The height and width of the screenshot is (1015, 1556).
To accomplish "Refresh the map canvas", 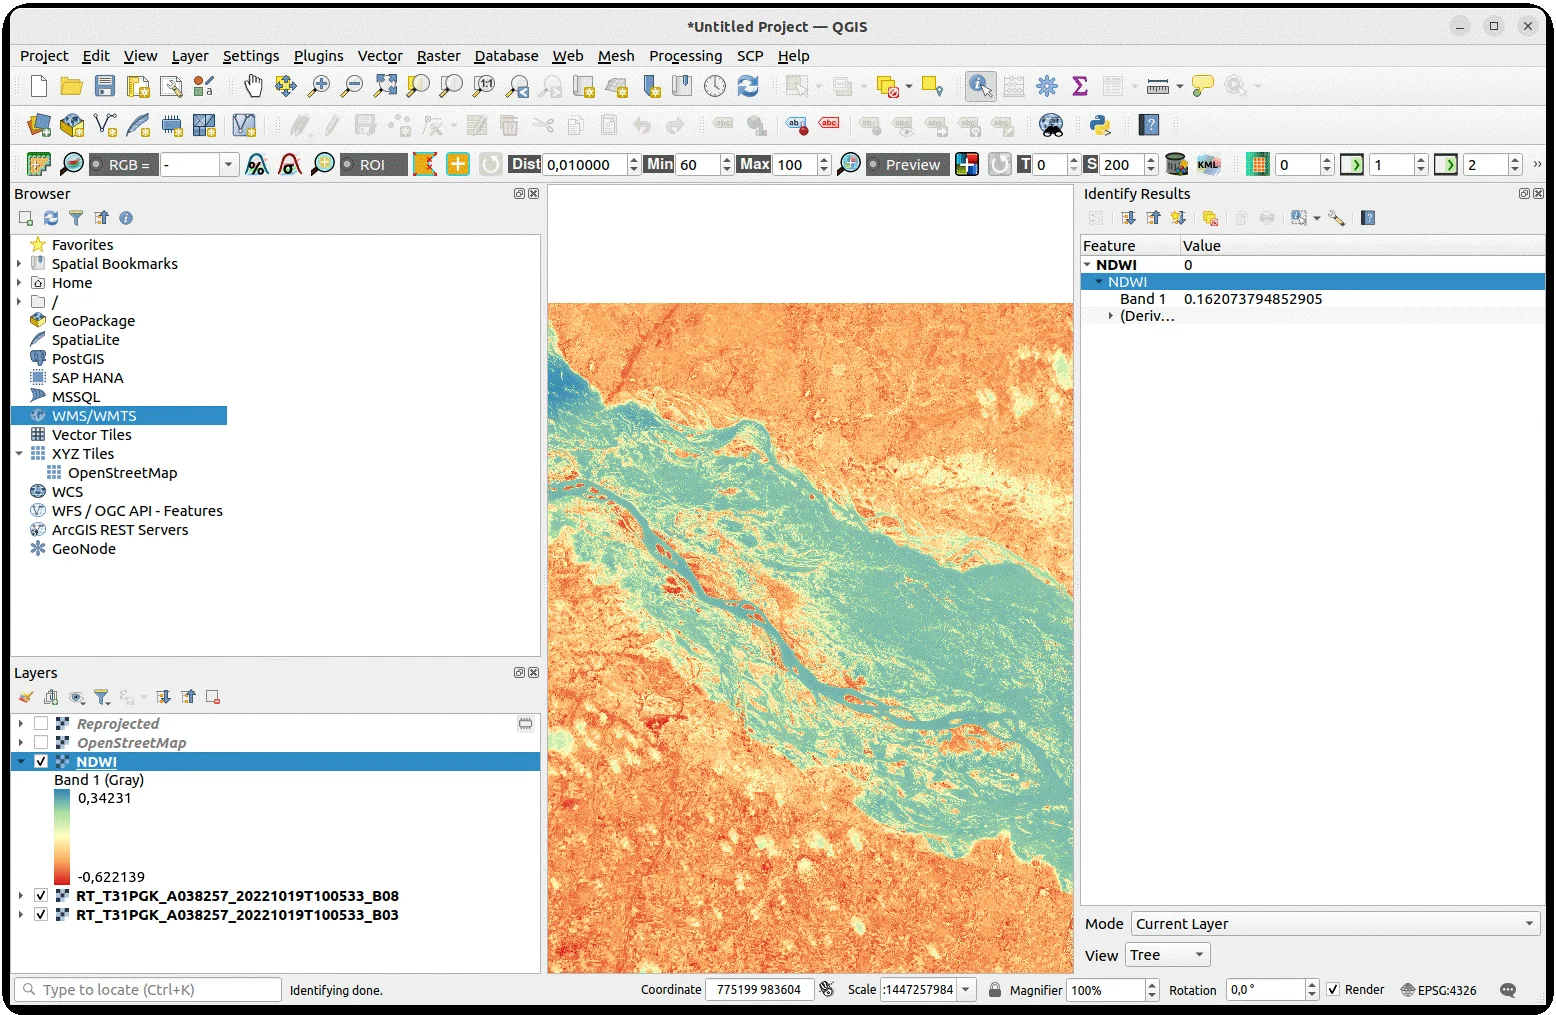I will (x=747, y=86).
